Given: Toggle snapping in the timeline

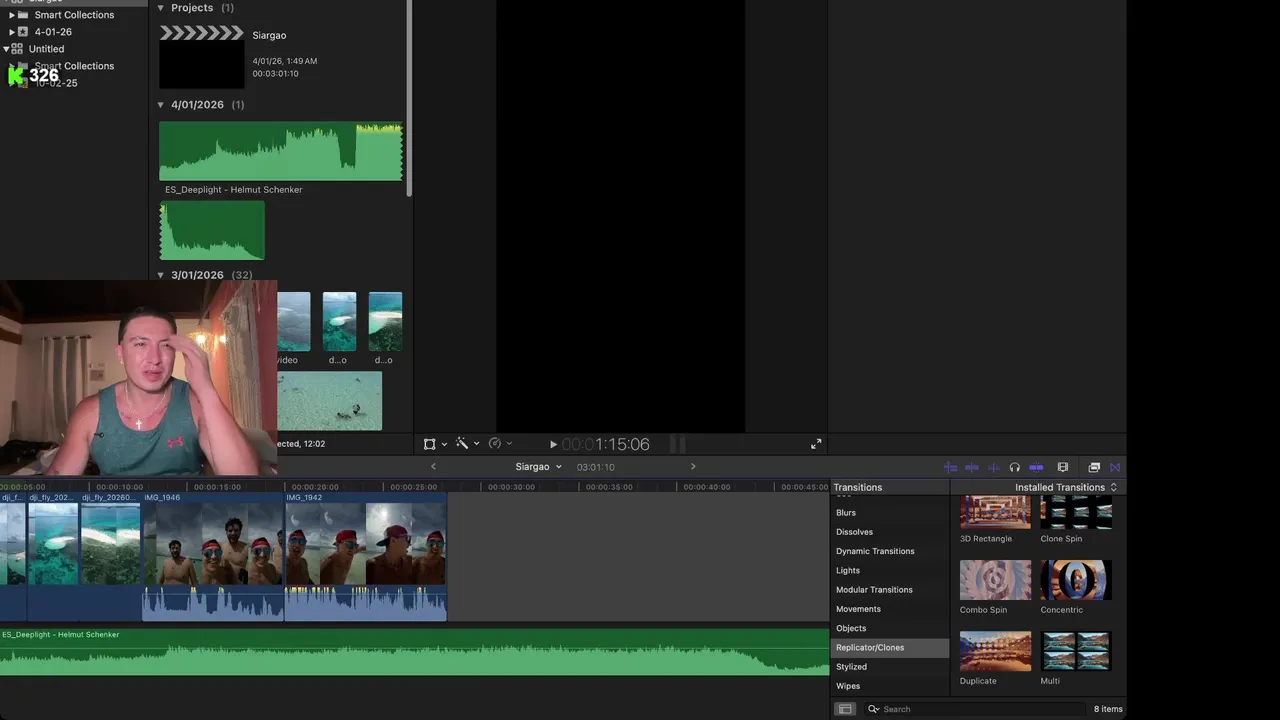Looking at the screenshot, I should pyautogui.click(x=1037, y=467).
